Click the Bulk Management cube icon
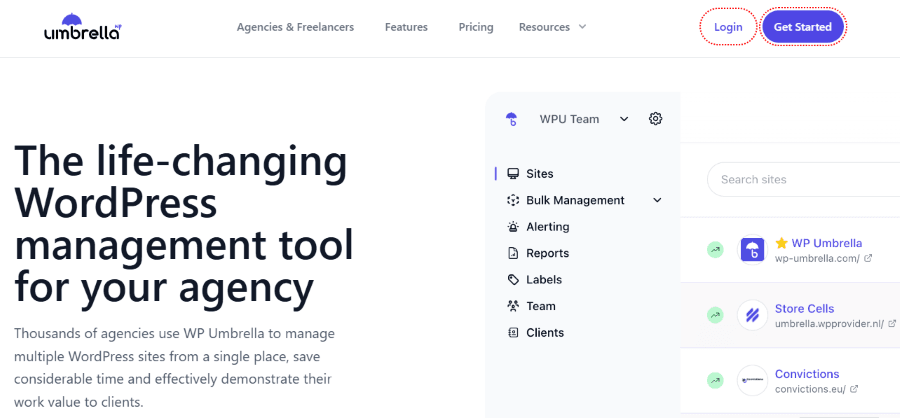Image resolution: width=900 pixels, height=418 pixels. coord(513,200)
